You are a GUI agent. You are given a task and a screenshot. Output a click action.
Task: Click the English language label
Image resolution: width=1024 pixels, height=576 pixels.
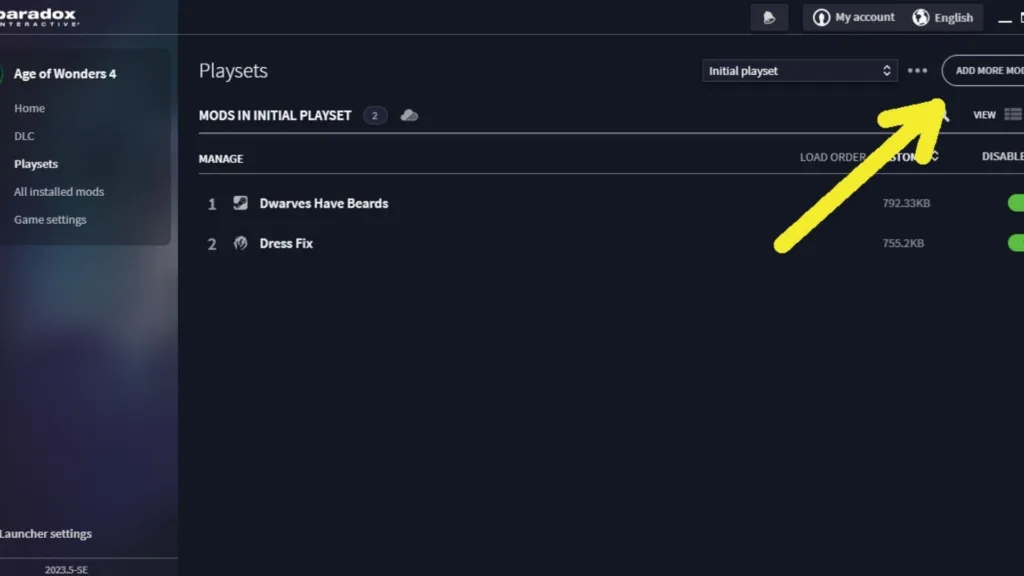(953, 18)
